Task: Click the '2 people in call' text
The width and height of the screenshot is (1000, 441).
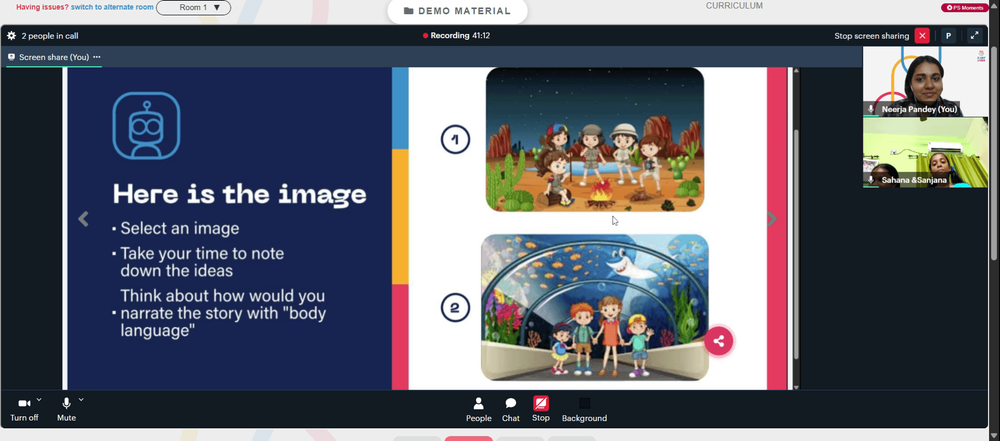Action: pyautogui.click(x=50, y=36)
